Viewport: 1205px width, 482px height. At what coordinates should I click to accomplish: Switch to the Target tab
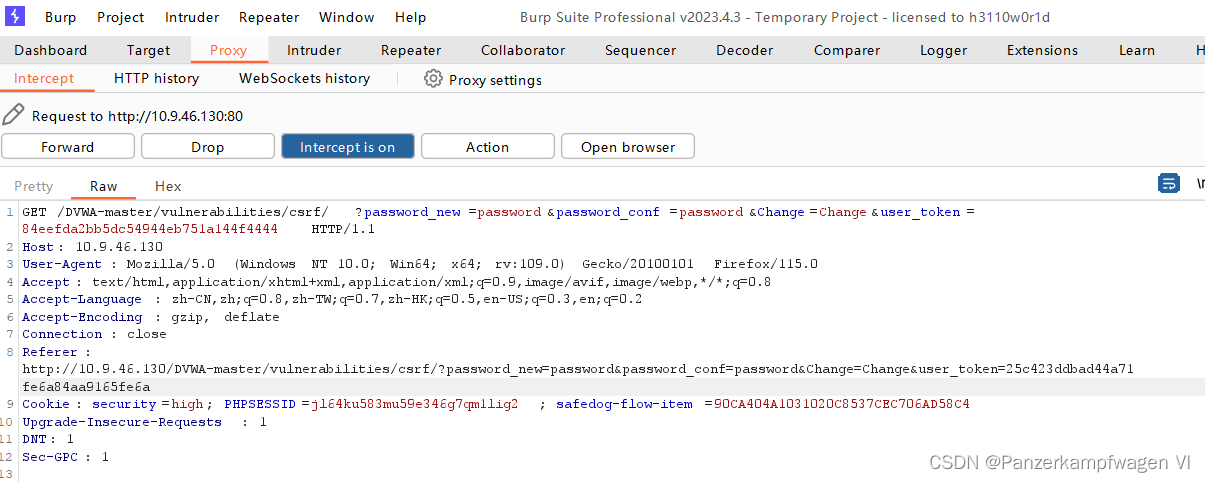pos(148,50)
